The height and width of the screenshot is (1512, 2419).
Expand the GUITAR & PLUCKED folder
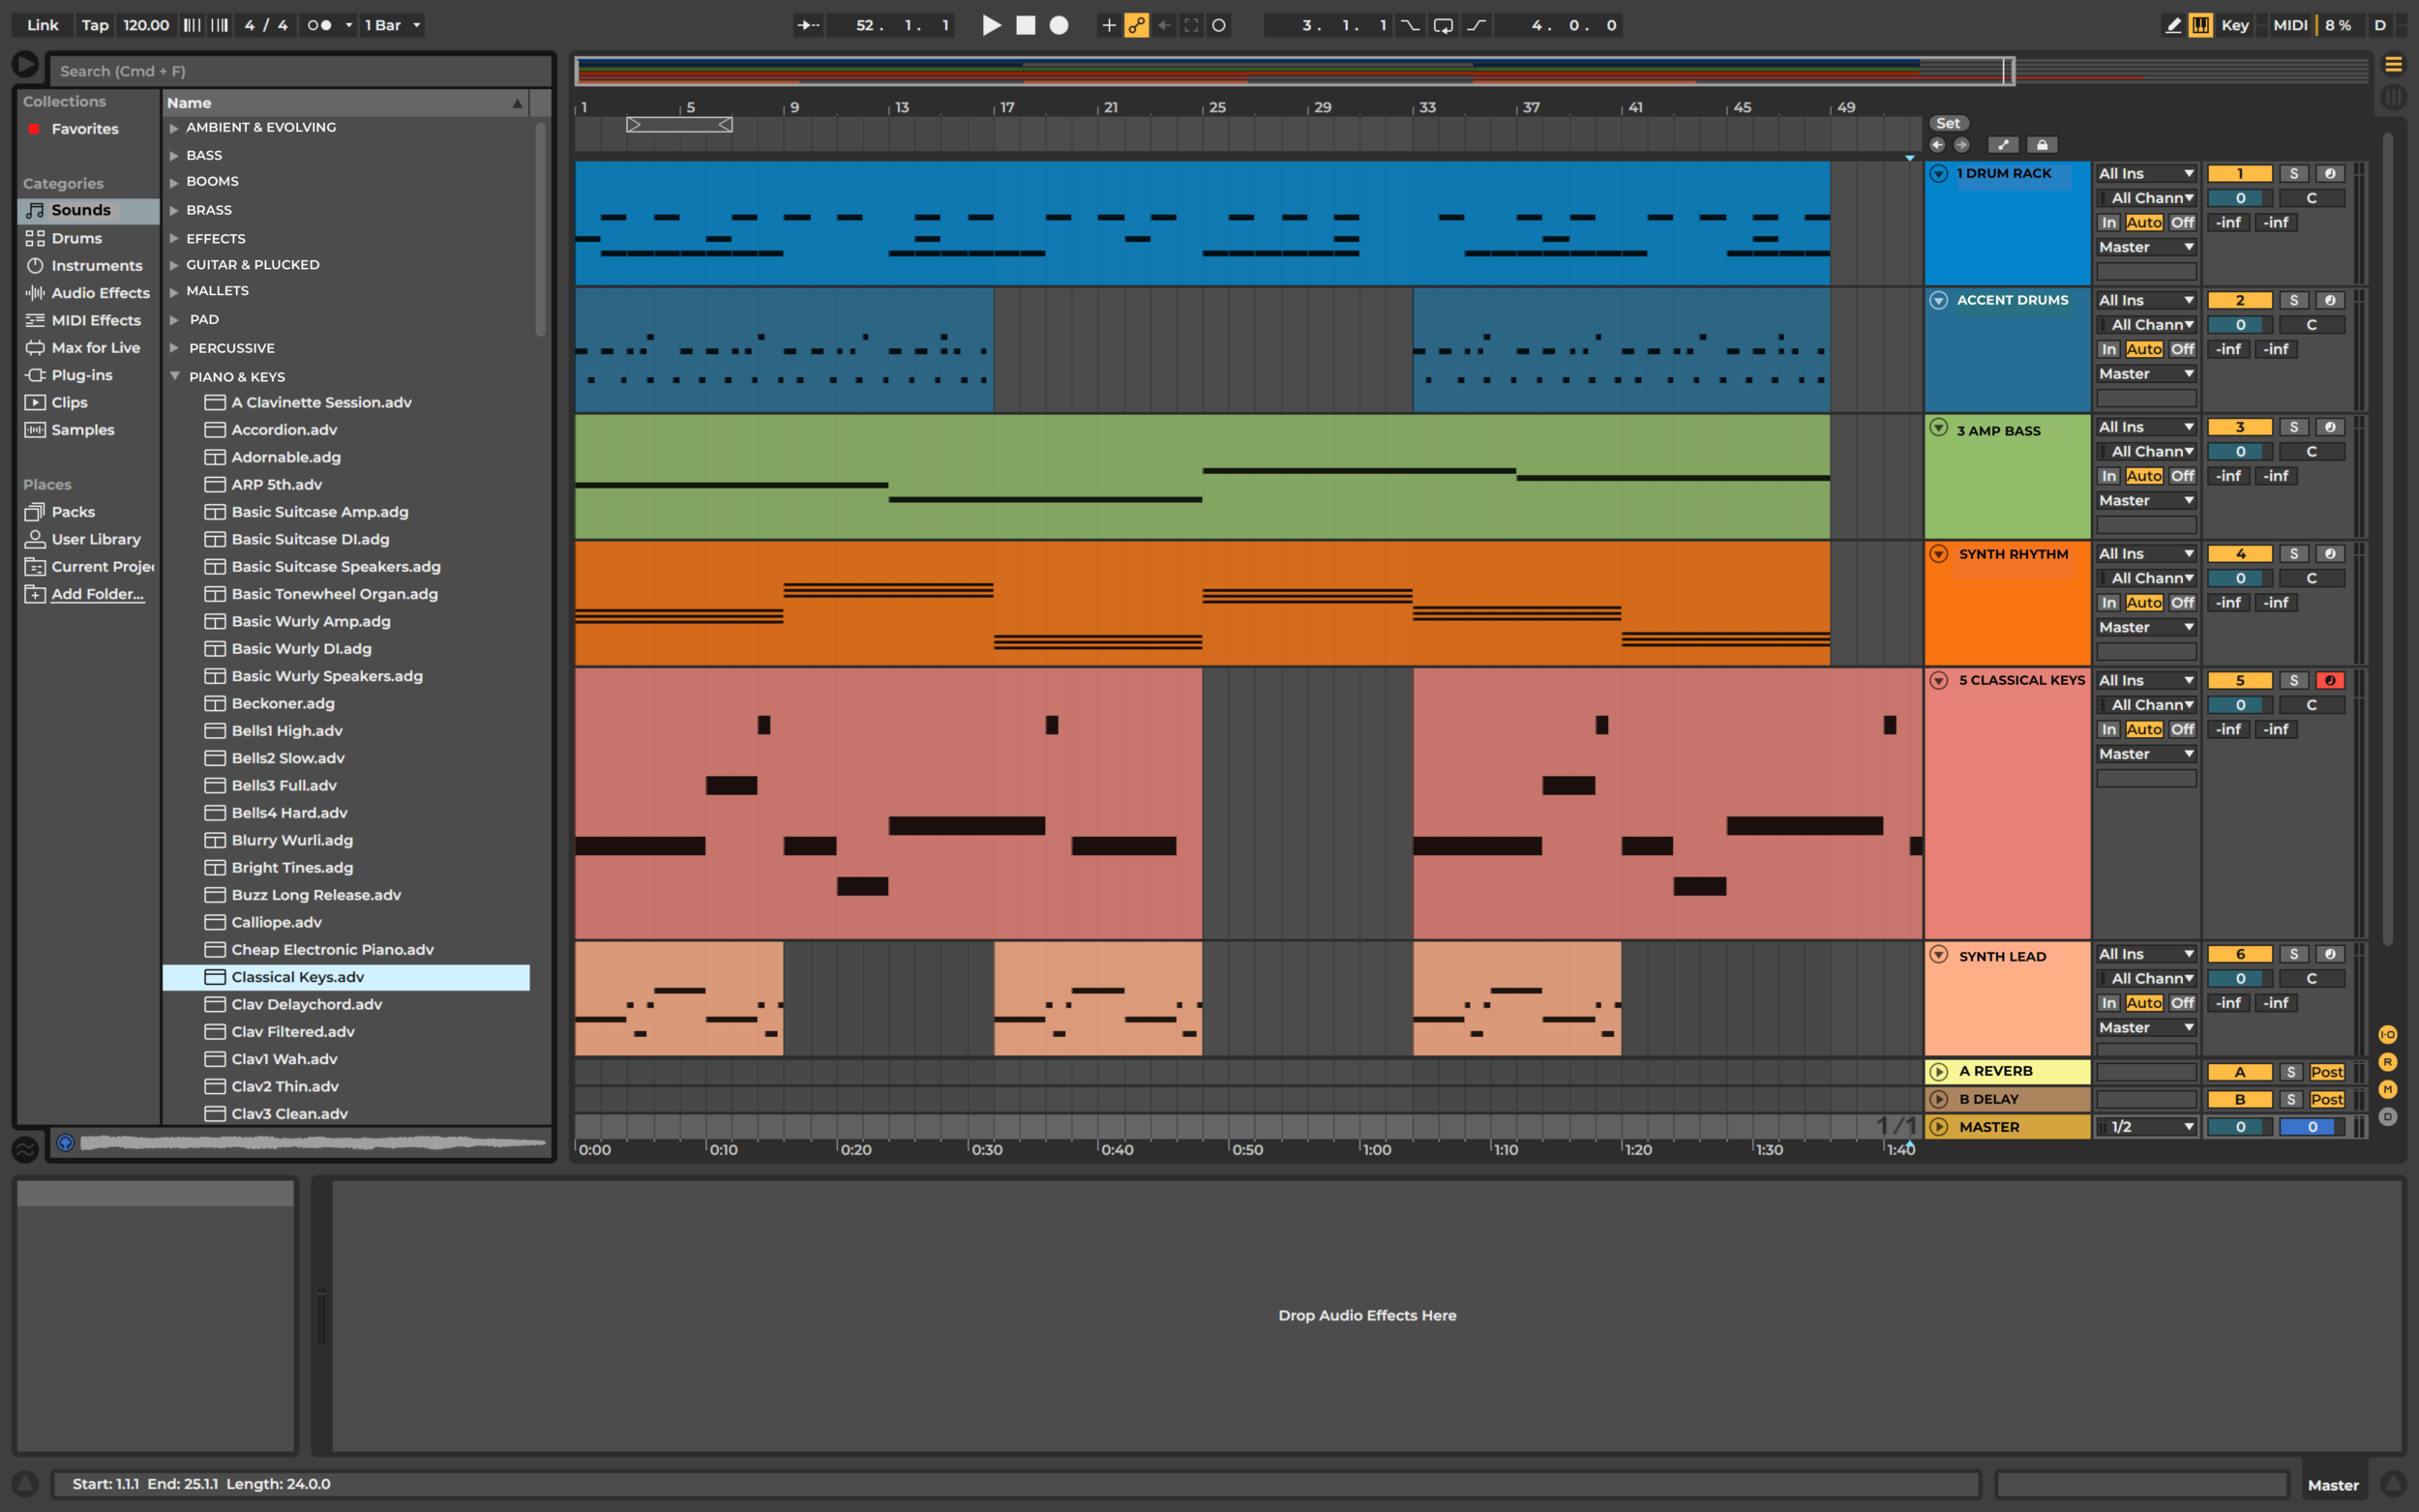pos(174,265)
